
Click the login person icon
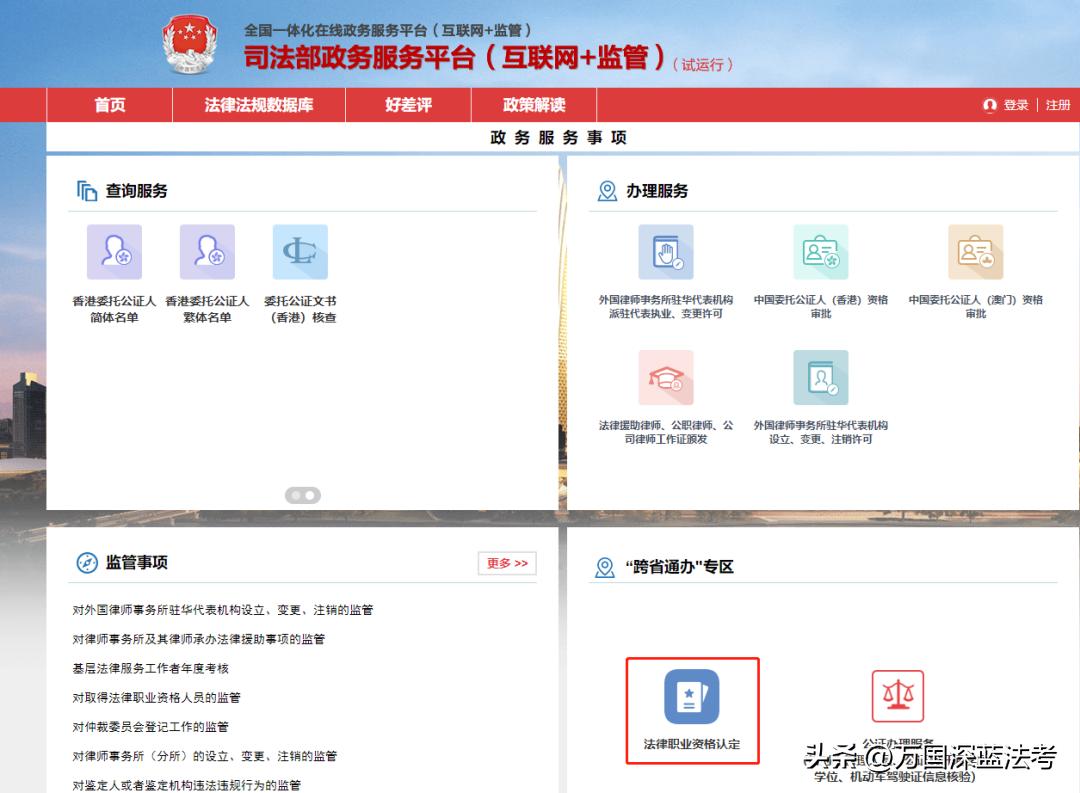[990, 104]
